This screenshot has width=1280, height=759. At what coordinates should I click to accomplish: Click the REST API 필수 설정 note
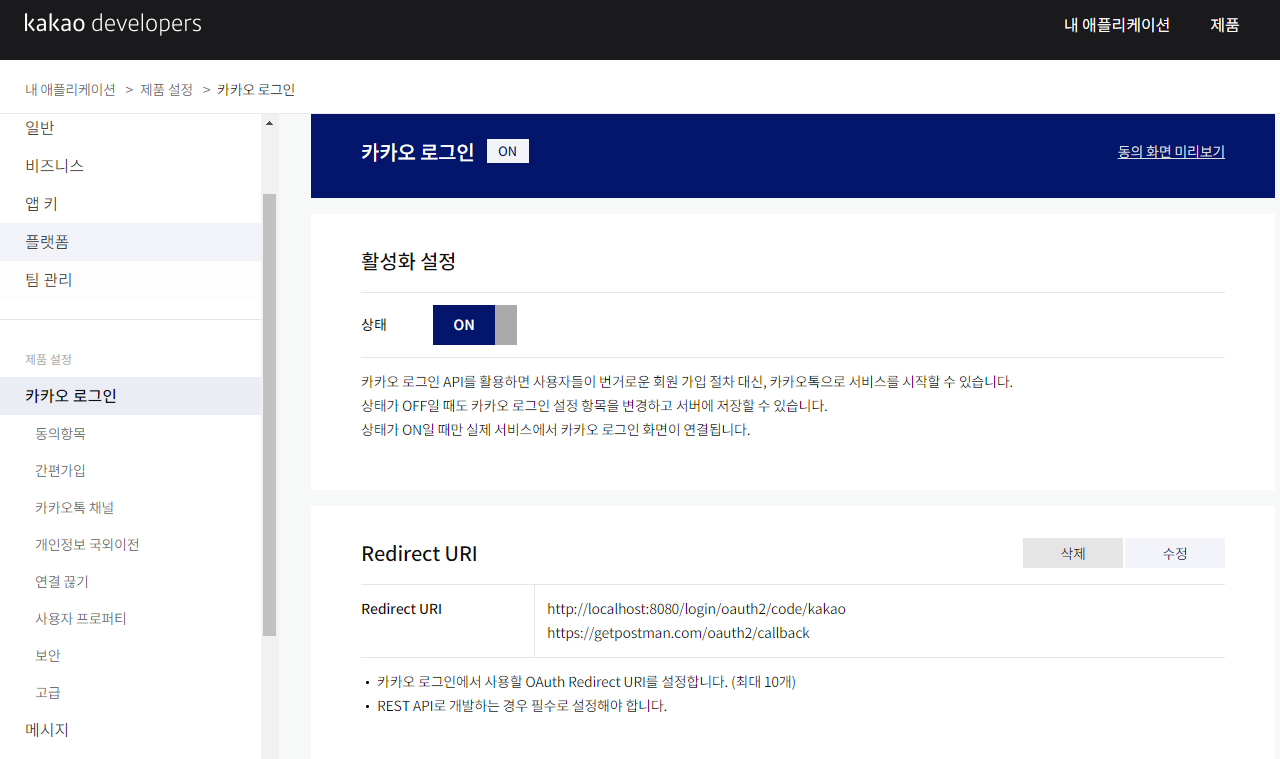(x=522, y=706)
